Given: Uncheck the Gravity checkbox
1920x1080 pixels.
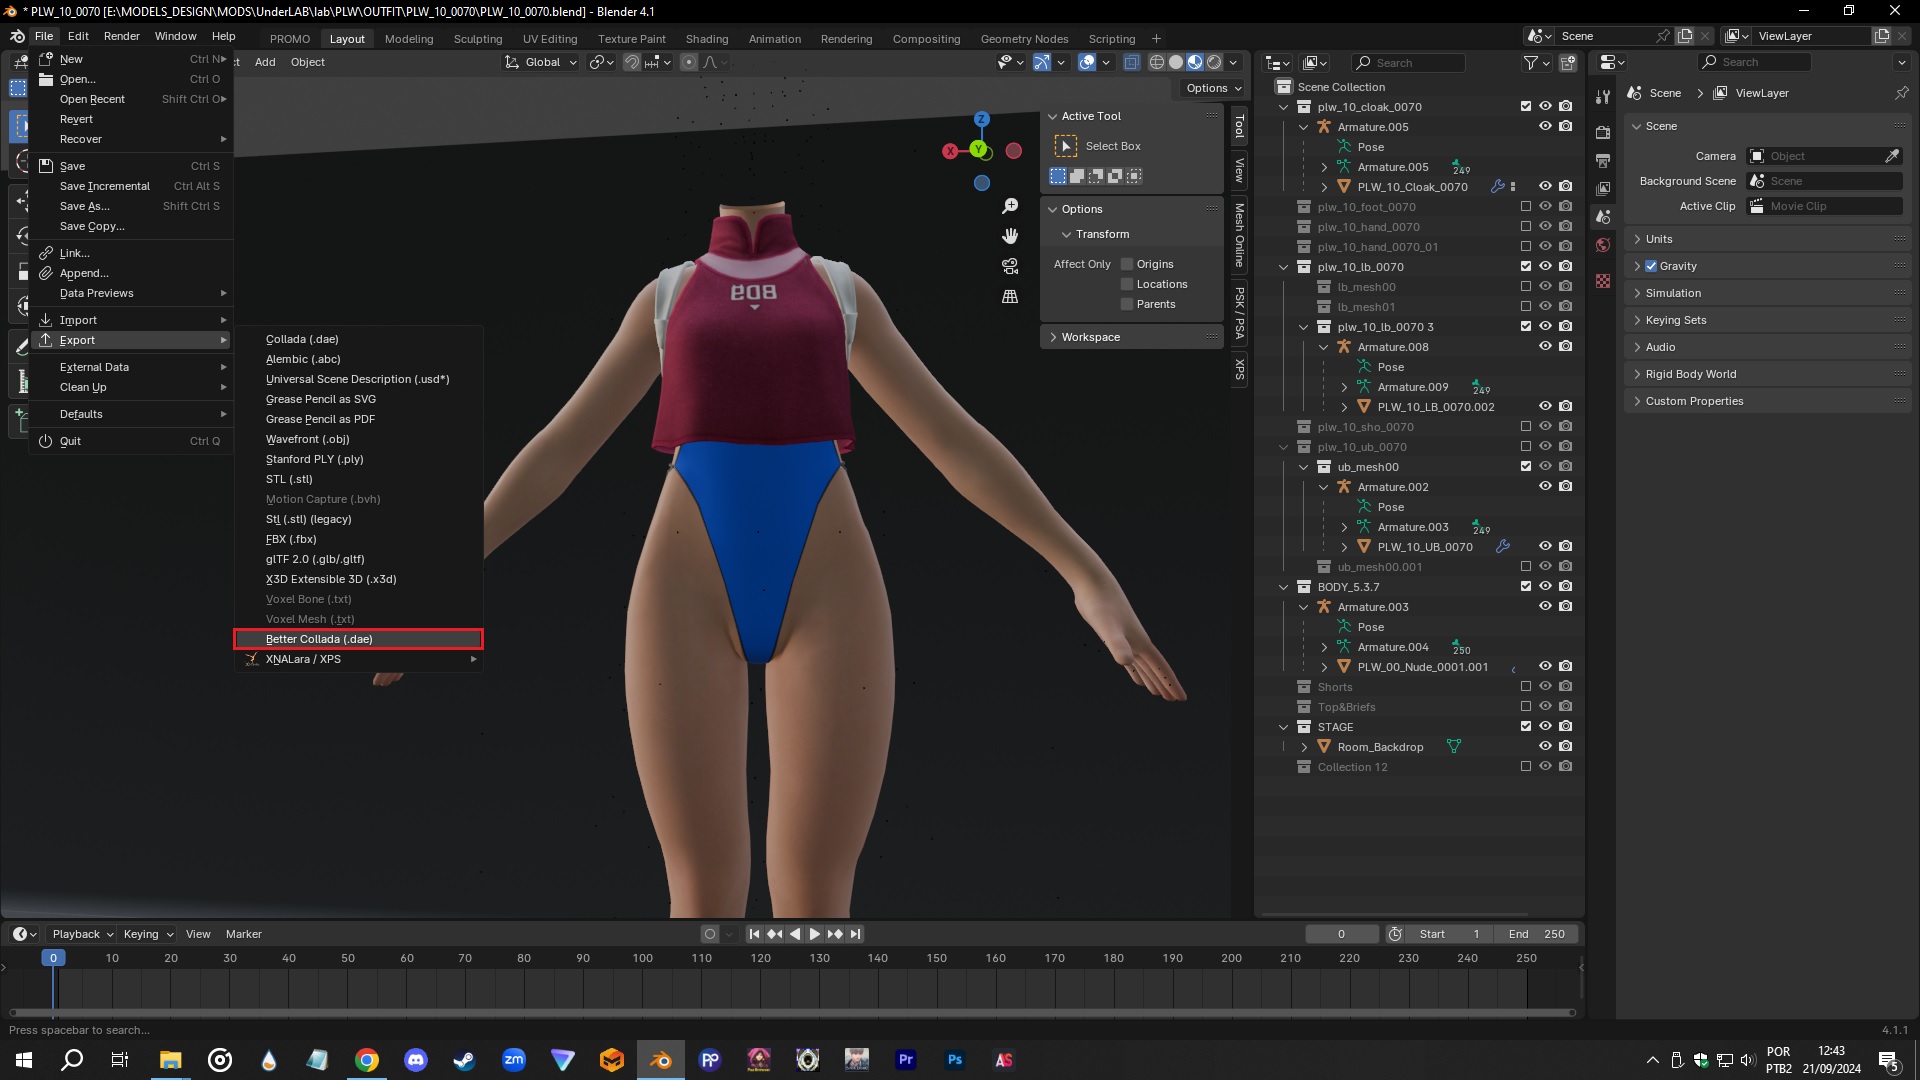Looking at the screenshot, I should pos(1651,266).
